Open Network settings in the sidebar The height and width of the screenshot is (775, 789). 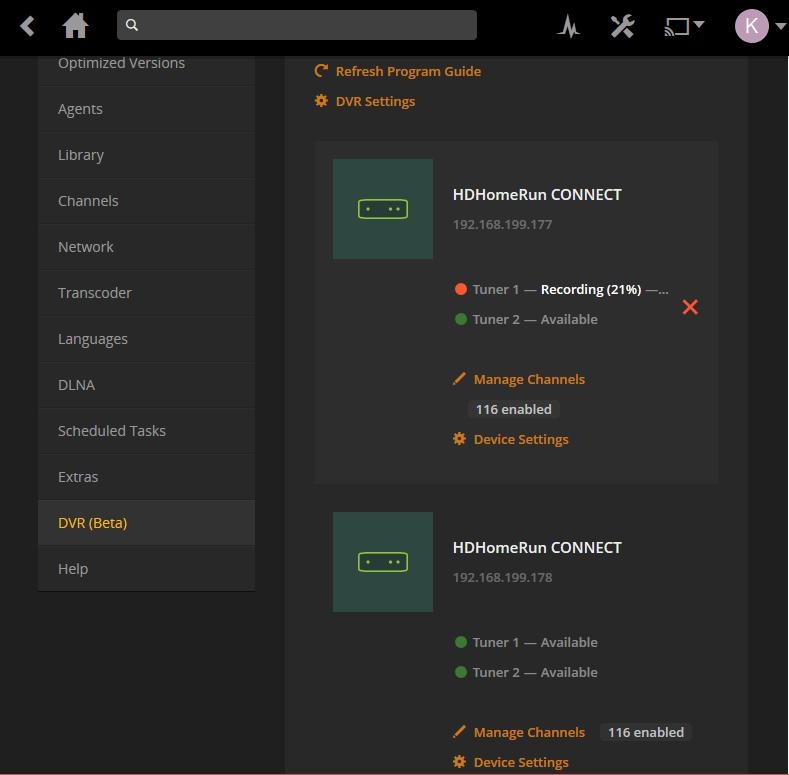pyautogui.click(x=146, y=247)
